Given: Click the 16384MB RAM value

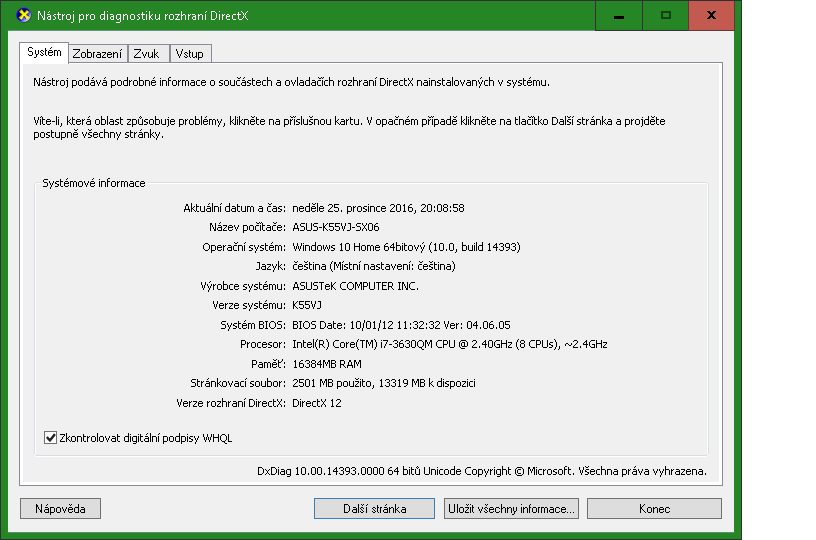Looking at the screenshot, I should [327, 364].
